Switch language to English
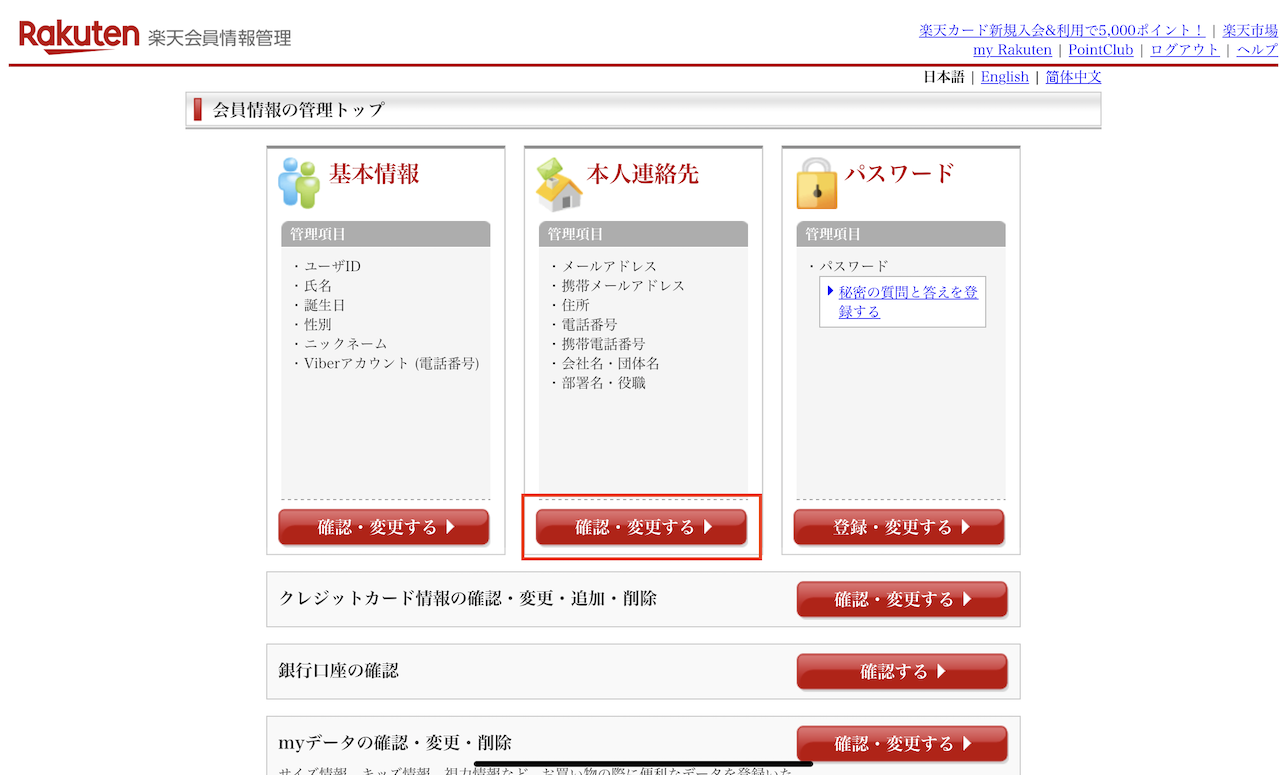1280x775 pixels. pyautogui.click(x=1004, y=77)
